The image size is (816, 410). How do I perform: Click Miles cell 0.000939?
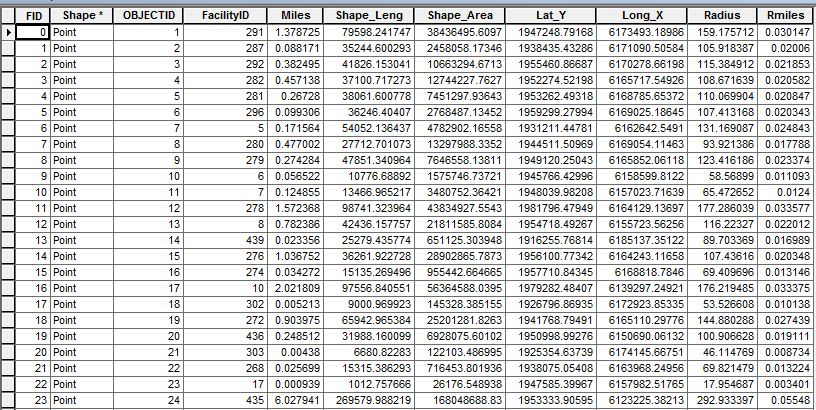click(x=295, y=385)
